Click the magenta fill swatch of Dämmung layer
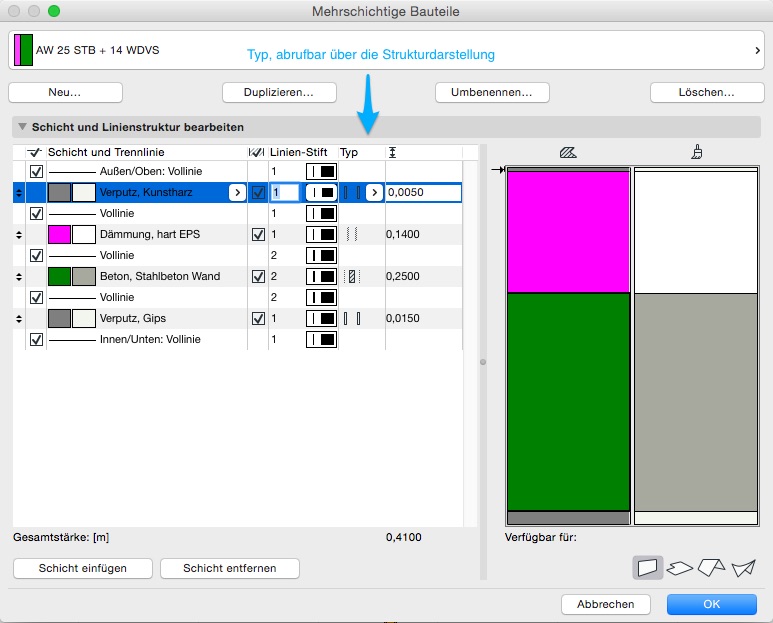The image size is (773, 623). coord(60,235)
